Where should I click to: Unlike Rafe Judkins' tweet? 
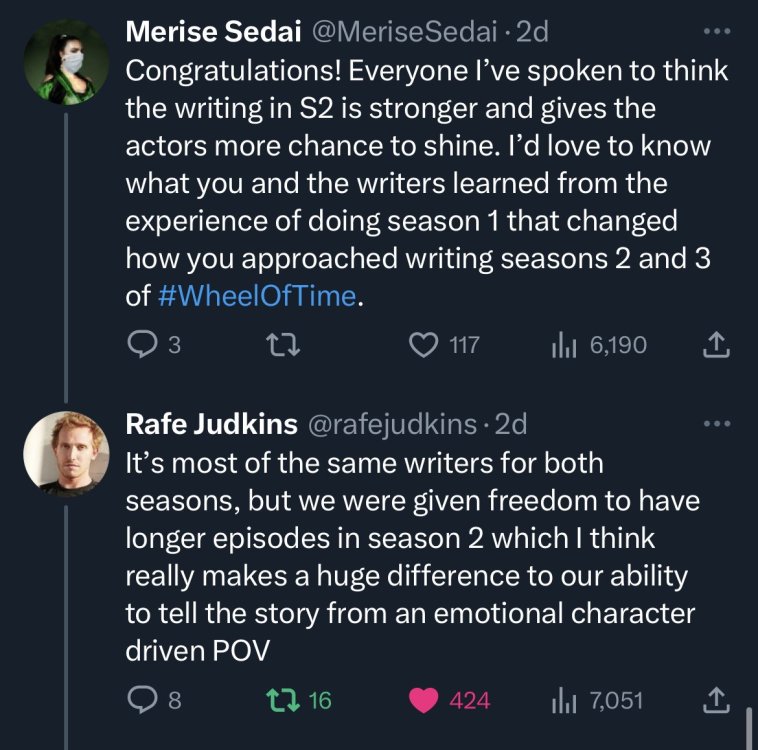(x=426, y=701)
